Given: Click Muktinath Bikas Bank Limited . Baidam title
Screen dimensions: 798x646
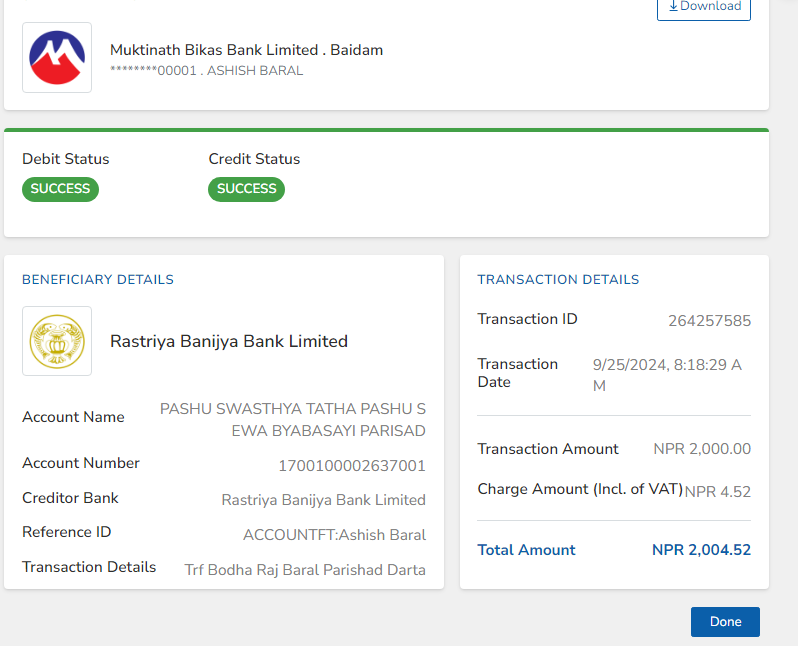Looking at the screenshot, I should (x=246, y=50).
